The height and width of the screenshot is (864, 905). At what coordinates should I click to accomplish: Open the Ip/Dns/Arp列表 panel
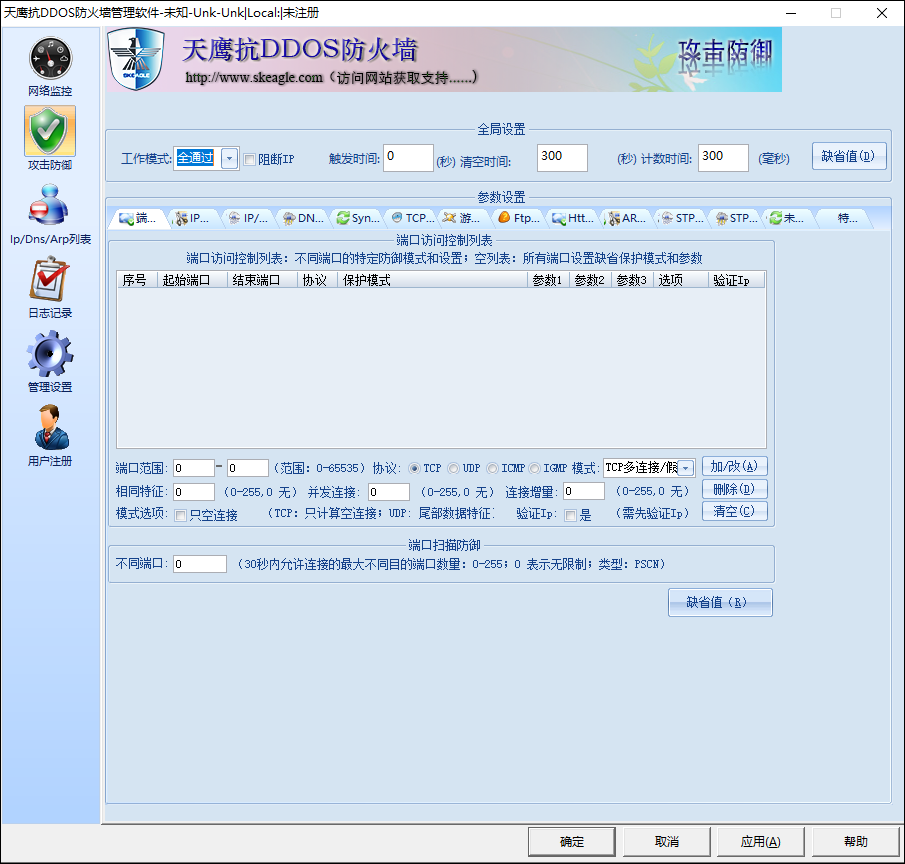click(49, 210)
